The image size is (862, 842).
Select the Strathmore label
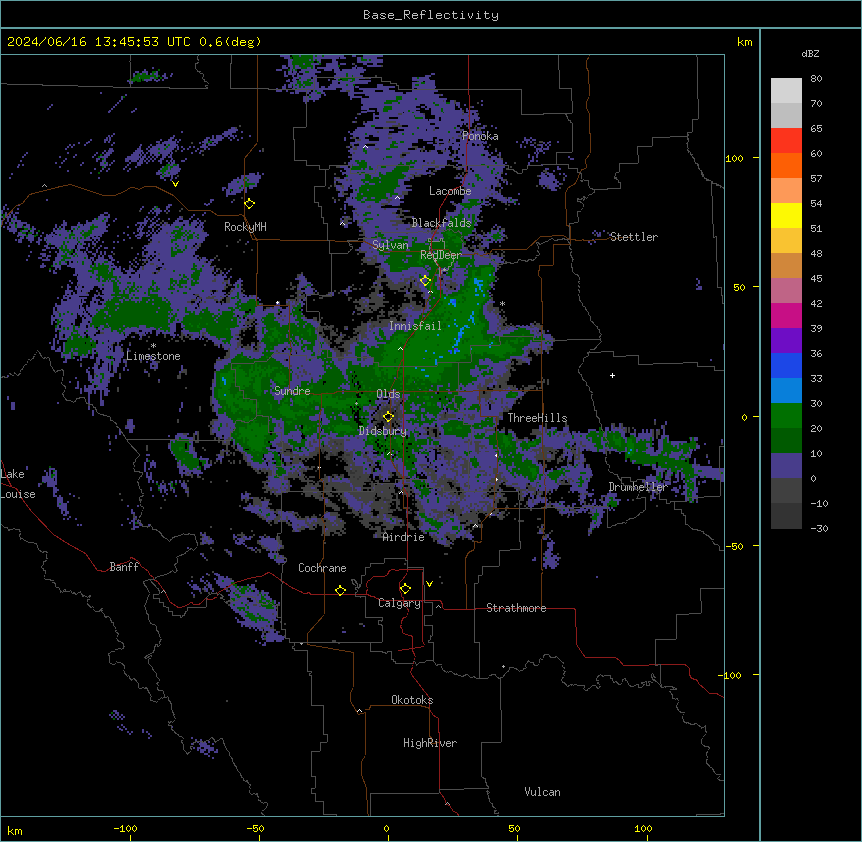tap(516, 608)
